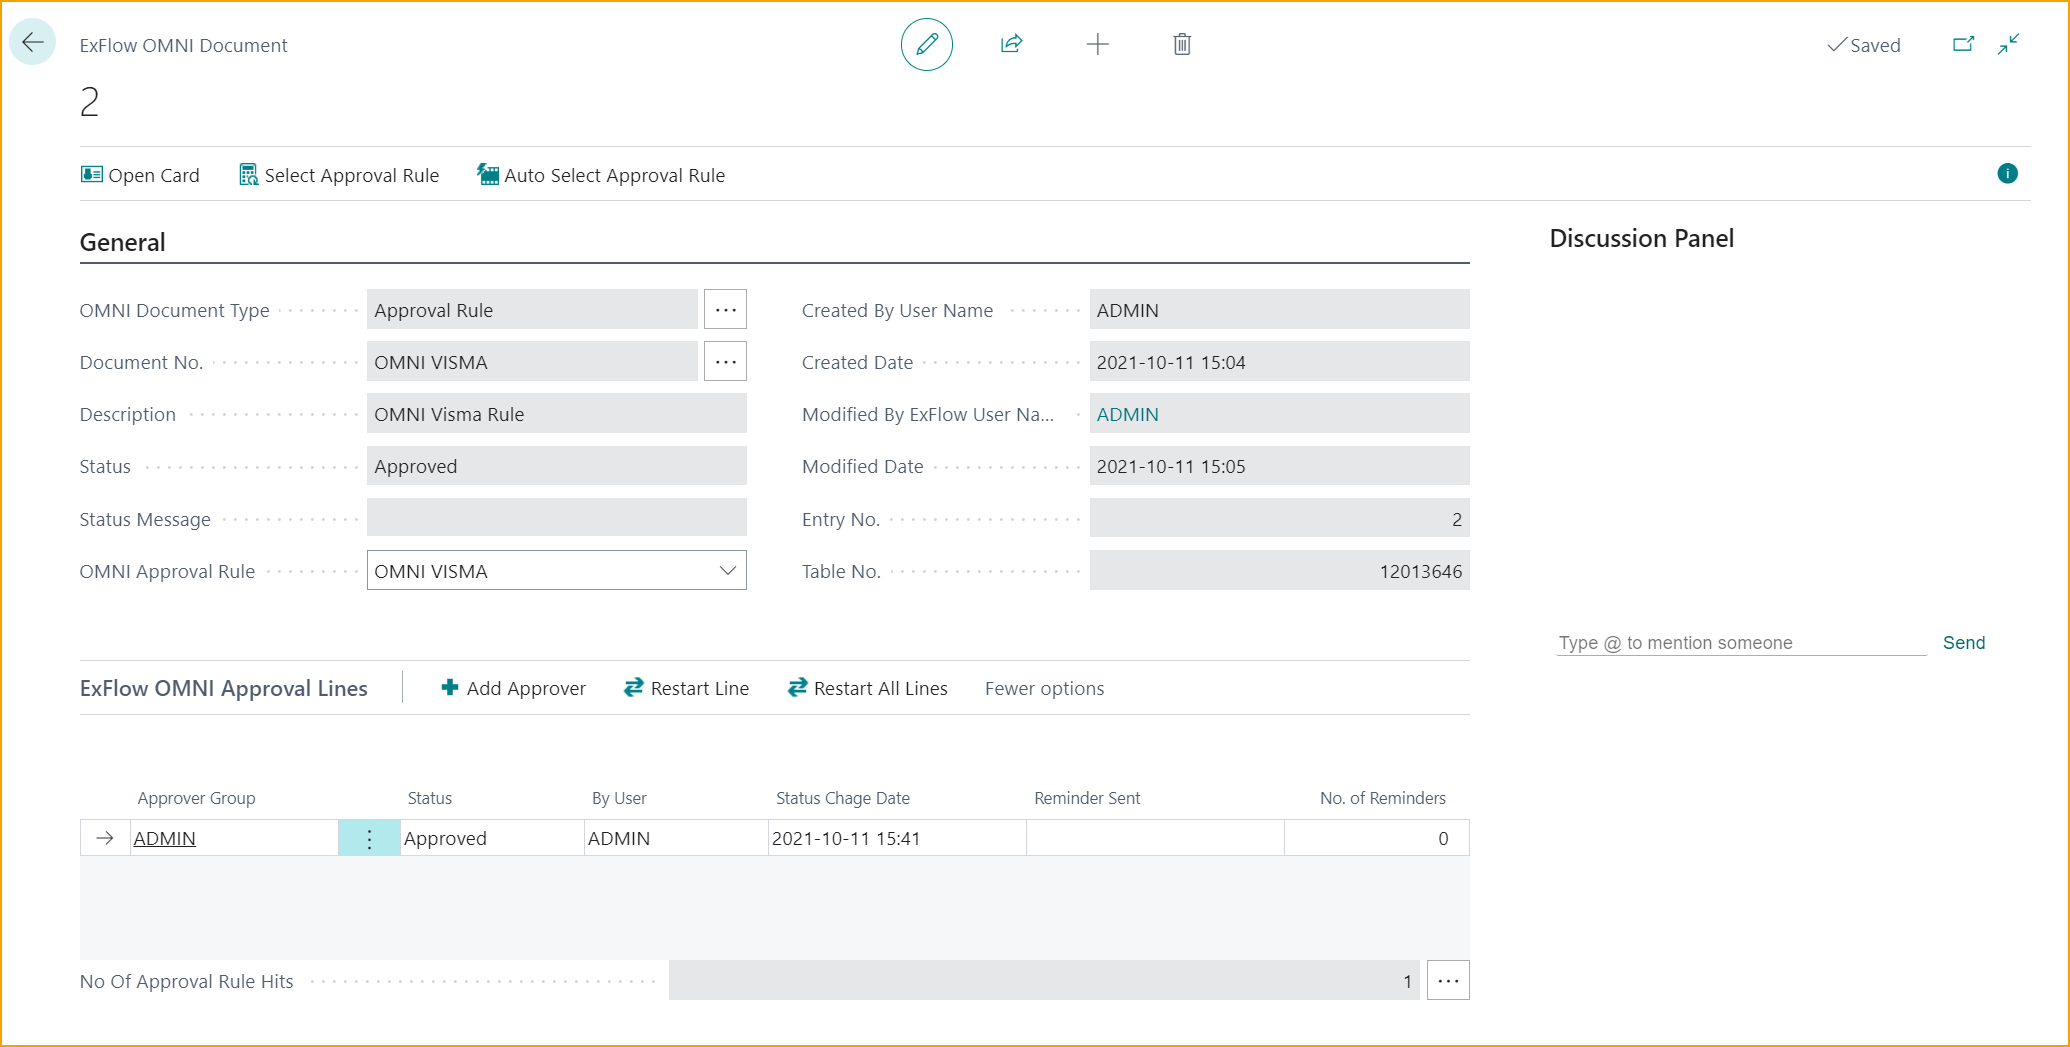Click the mention someone input field
The height and width of the screenshot is (1047, 2070).
(x=1740, y=642)
